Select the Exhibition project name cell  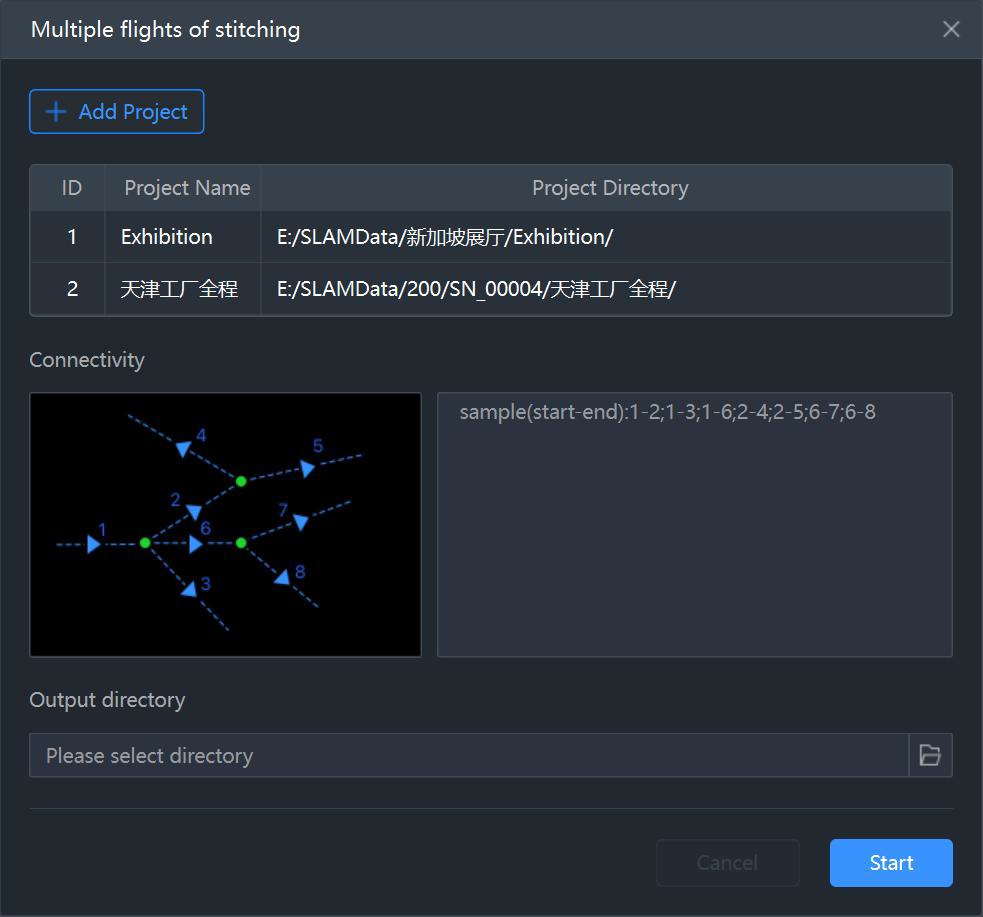[182, 237]
